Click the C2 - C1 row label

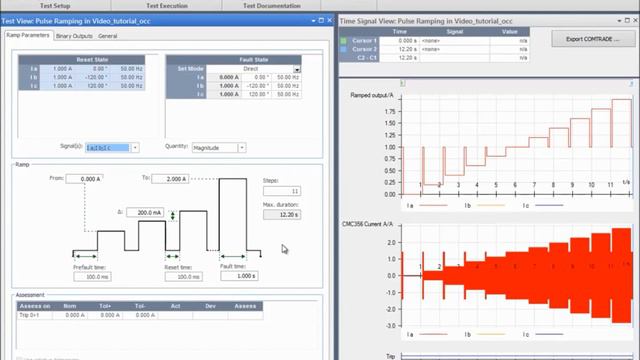[359, 58]
